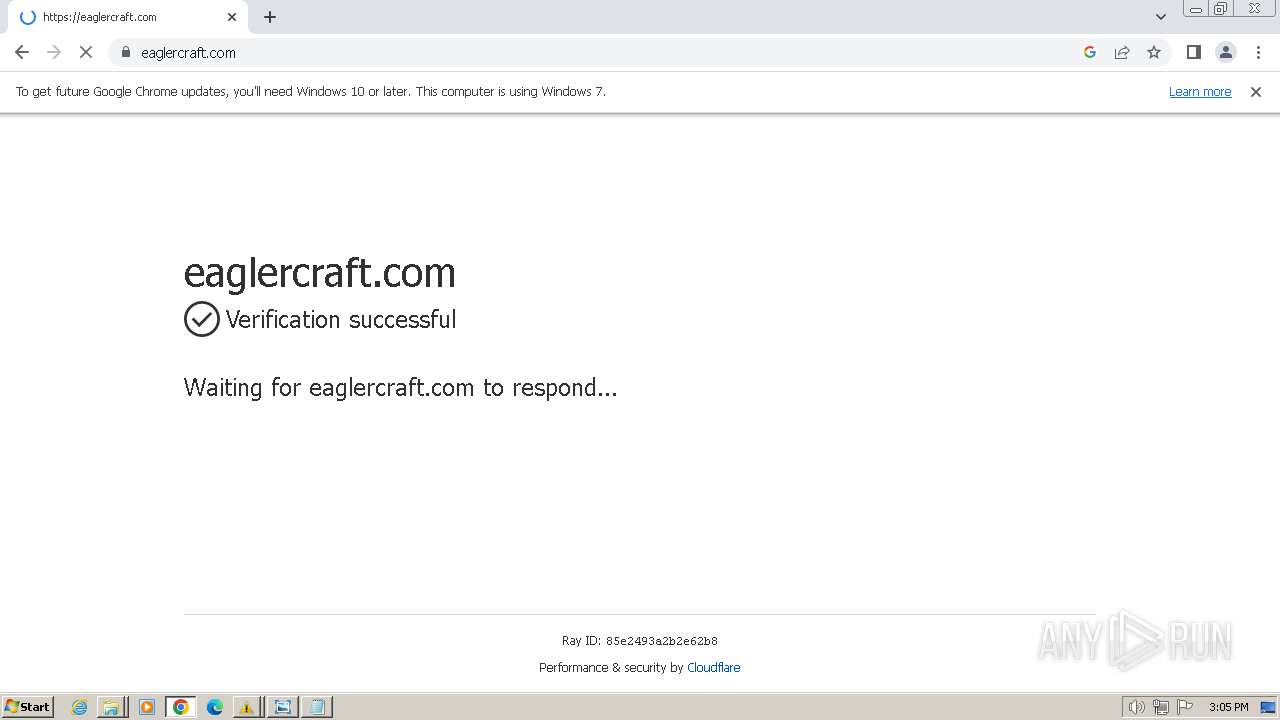The width and height of the screenshot is (1280, 720).
Task: Share this page using the share icon
Action: (x=1122, y=52)
